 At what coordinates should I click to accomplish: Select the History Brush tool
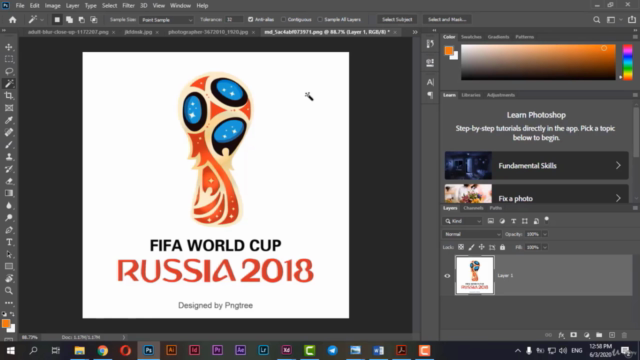tap(9, 169)
